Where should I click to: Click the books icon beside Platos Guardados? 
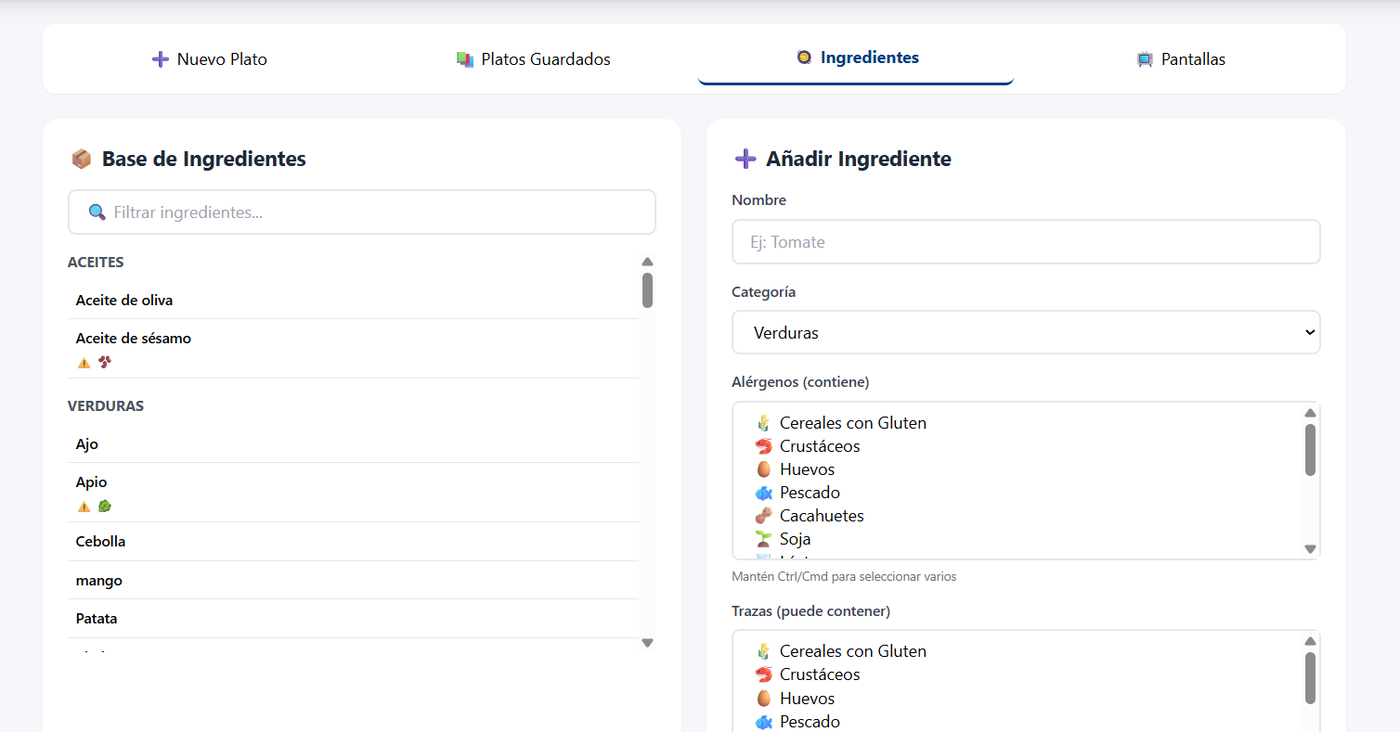pyautogui.click(x=465, y=59)
